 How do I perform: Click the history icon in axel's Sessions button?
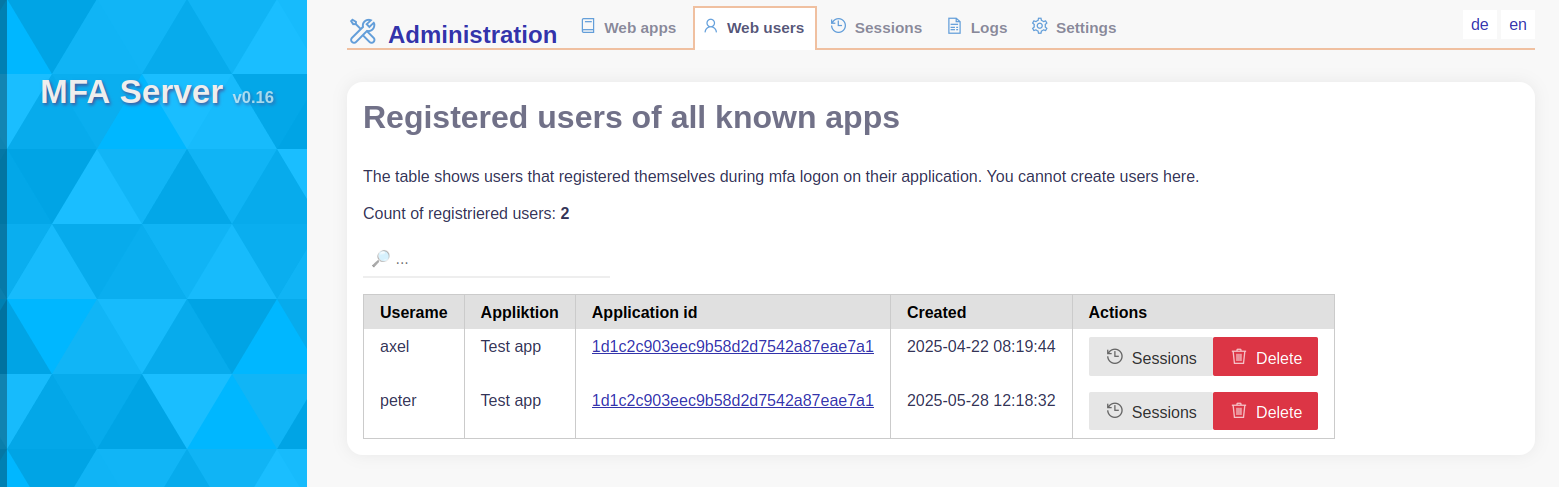point(1114,357)
